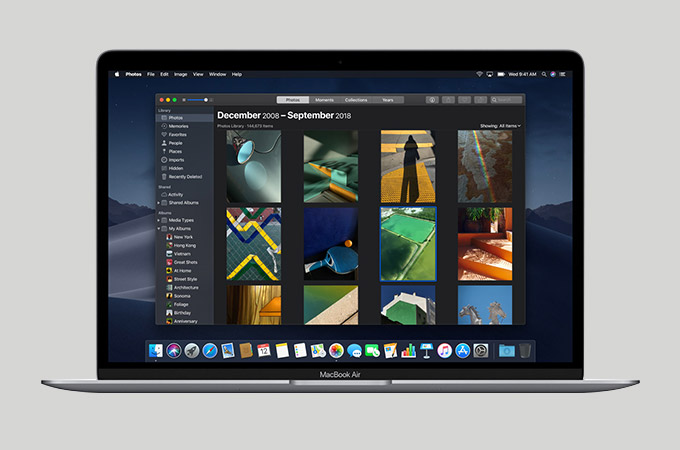Launch Siri from the Dock
Image resolution: width=680 pixels, height=450 pixels.
coord(173,351)
